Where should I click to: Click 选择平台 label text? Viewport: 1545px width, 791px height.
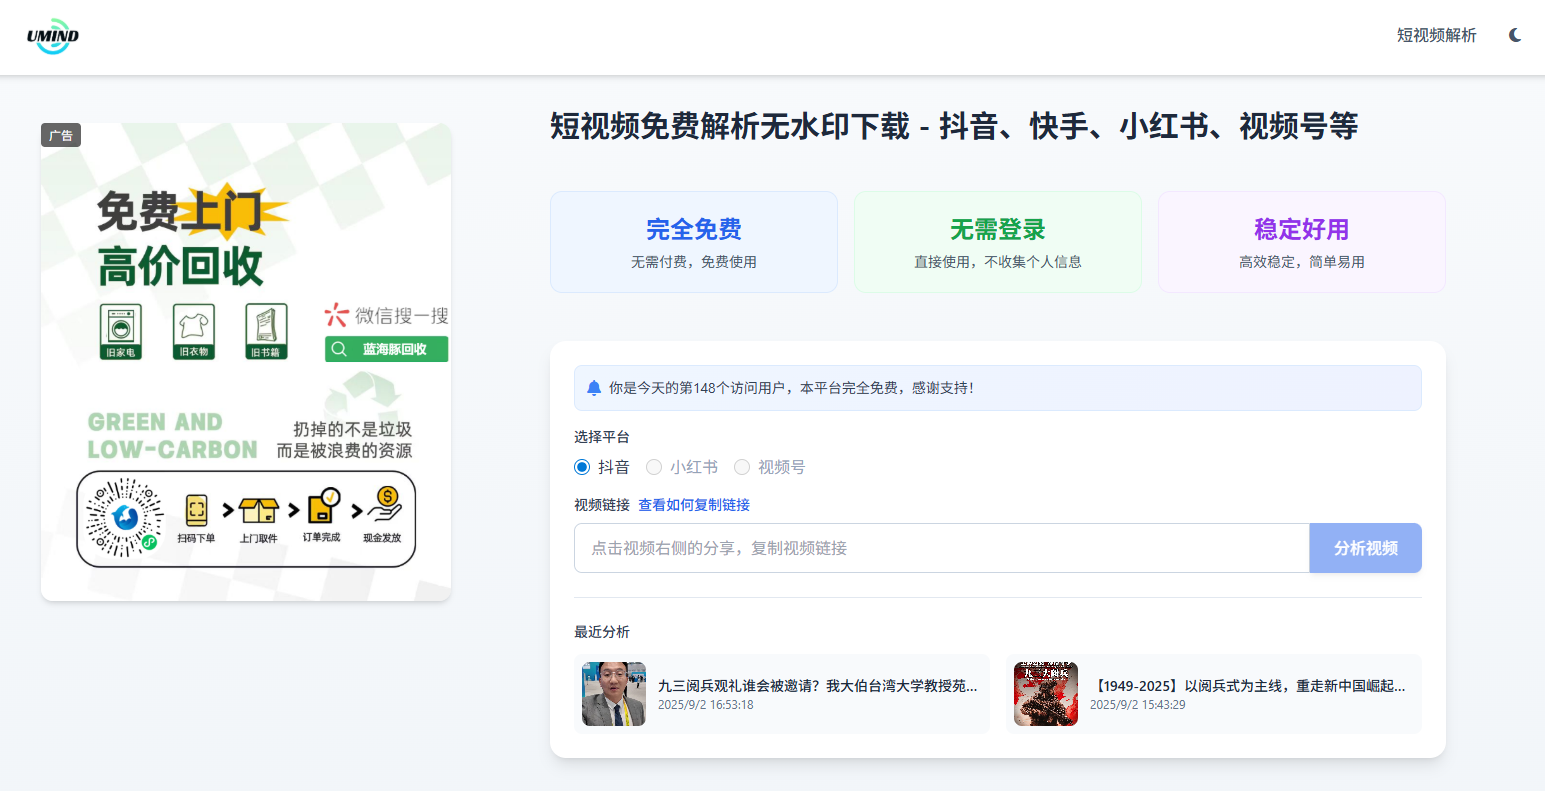point(602,437)
